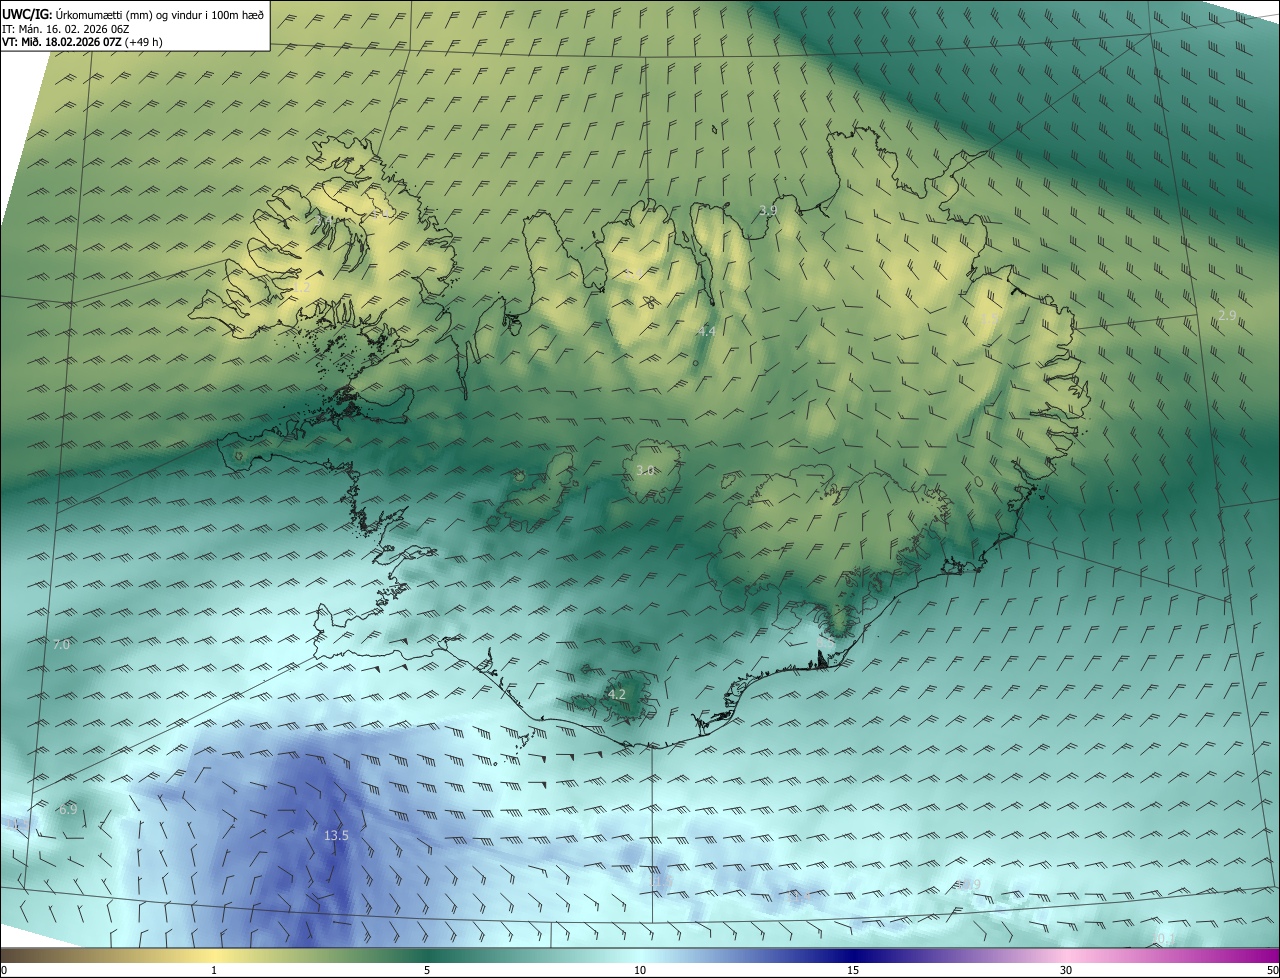1280x978 pixels.
Task: Click the 'VT: Mið. 18.02.2026 07Z' valid time
Action: click(x=80, y=42)
